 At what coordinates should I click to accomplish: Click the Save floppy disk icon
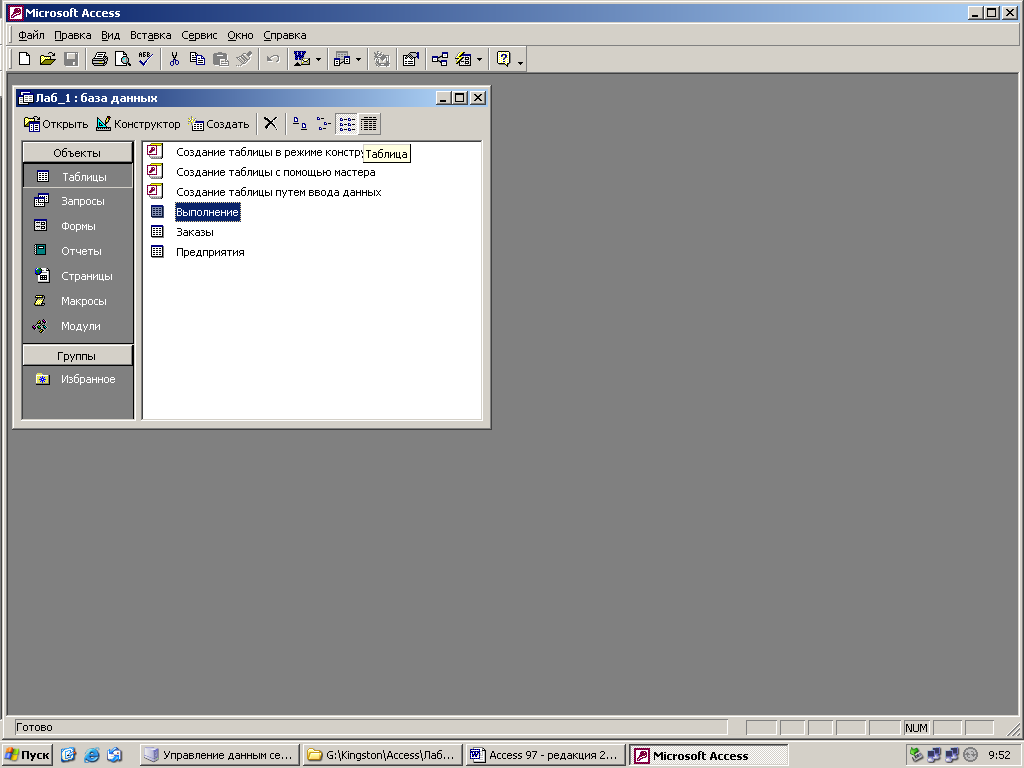click(71, 59)
